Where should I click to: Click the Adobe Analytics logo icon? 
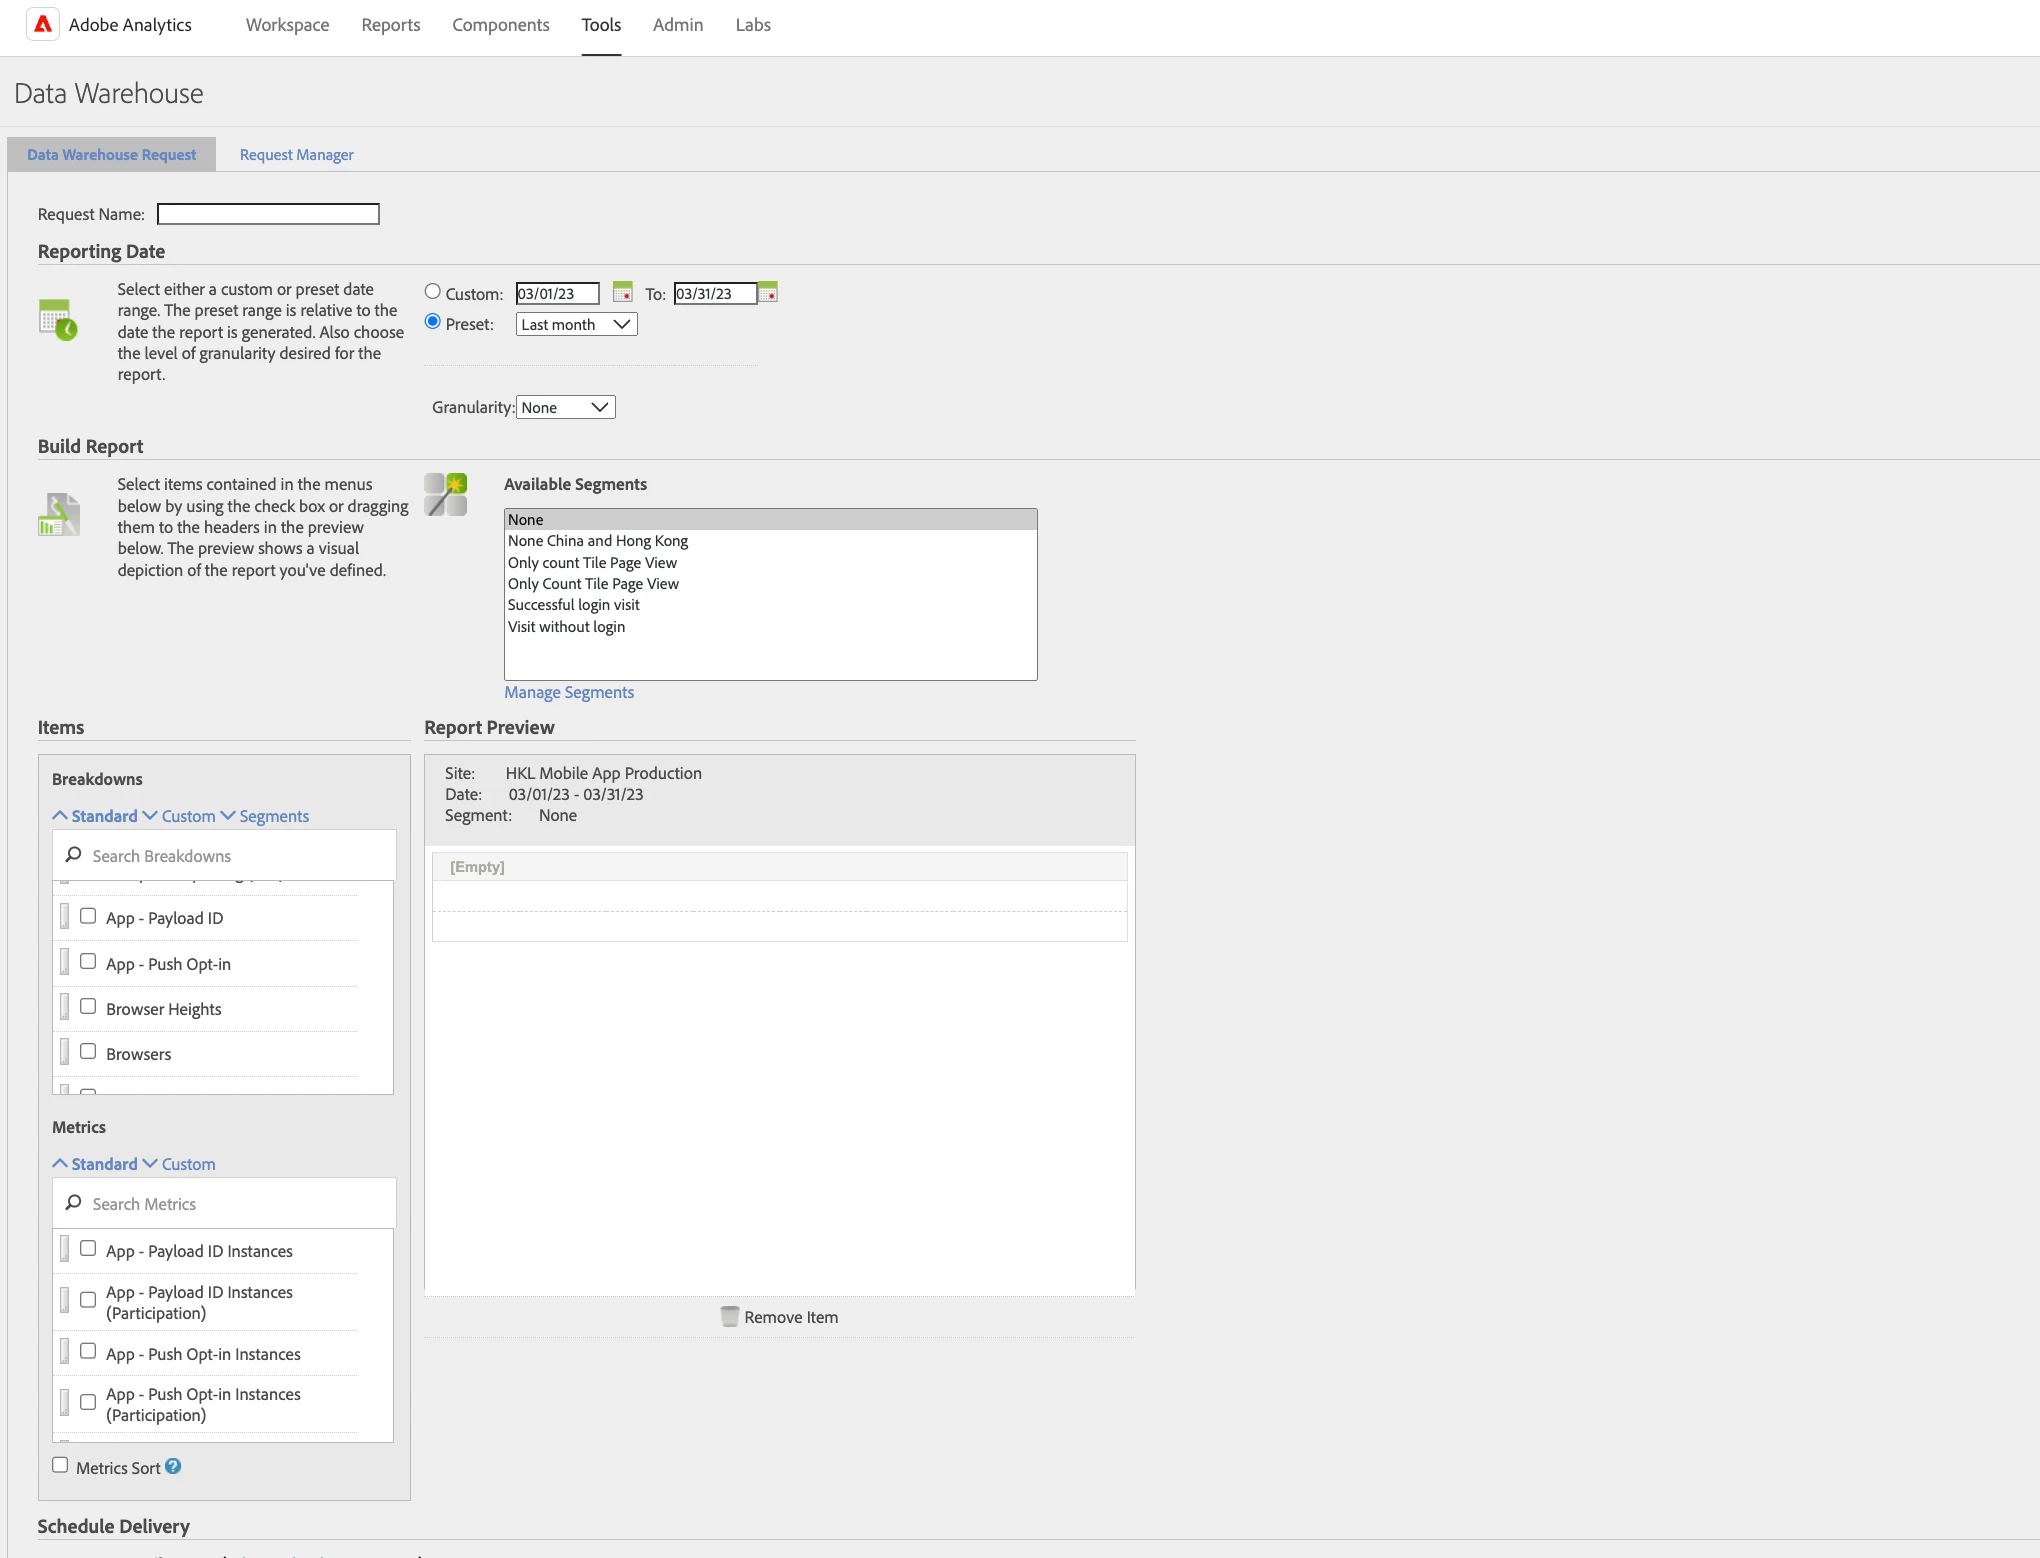pos(42,24)
